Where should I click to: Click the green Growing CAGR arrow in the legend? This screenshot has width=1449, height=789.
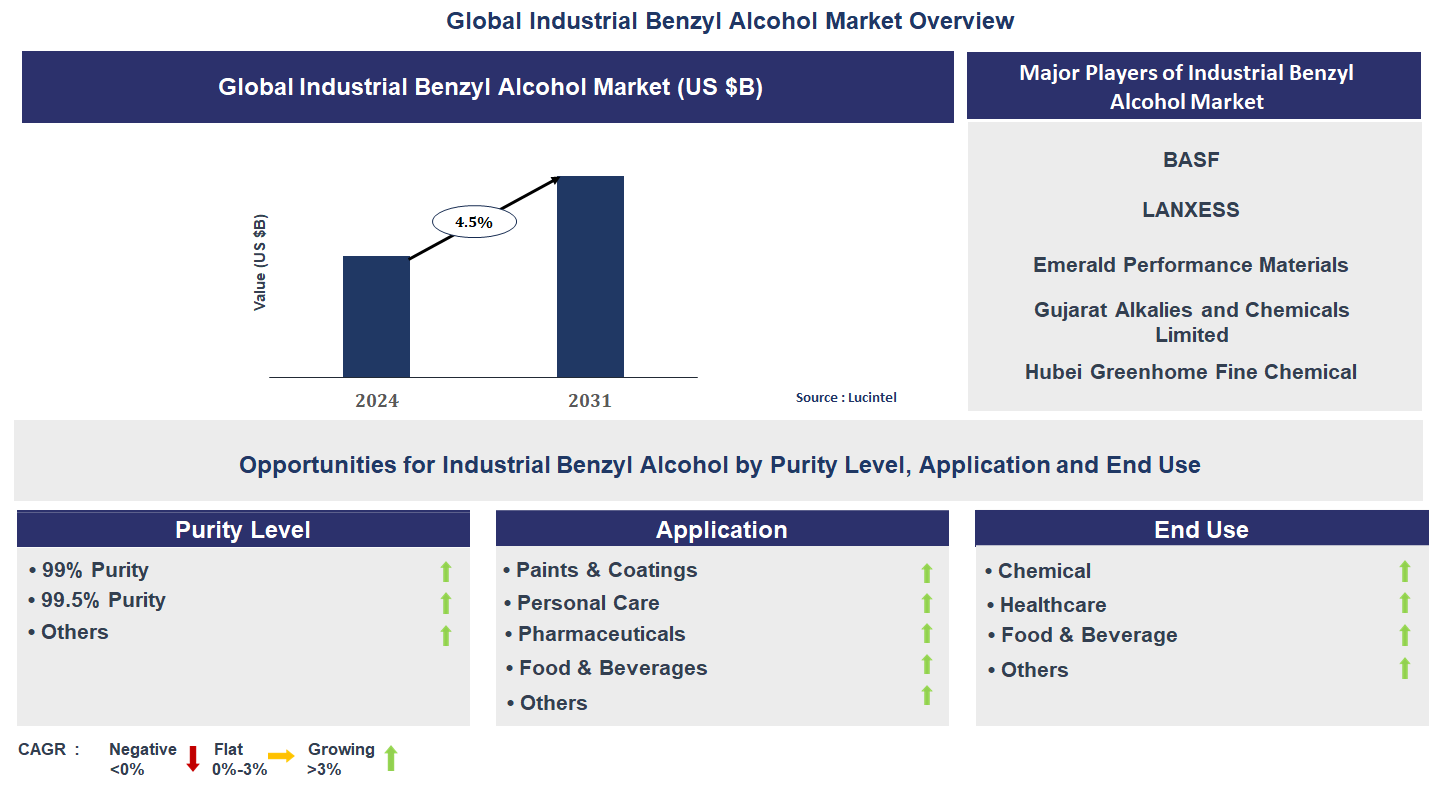click(391, 757)
